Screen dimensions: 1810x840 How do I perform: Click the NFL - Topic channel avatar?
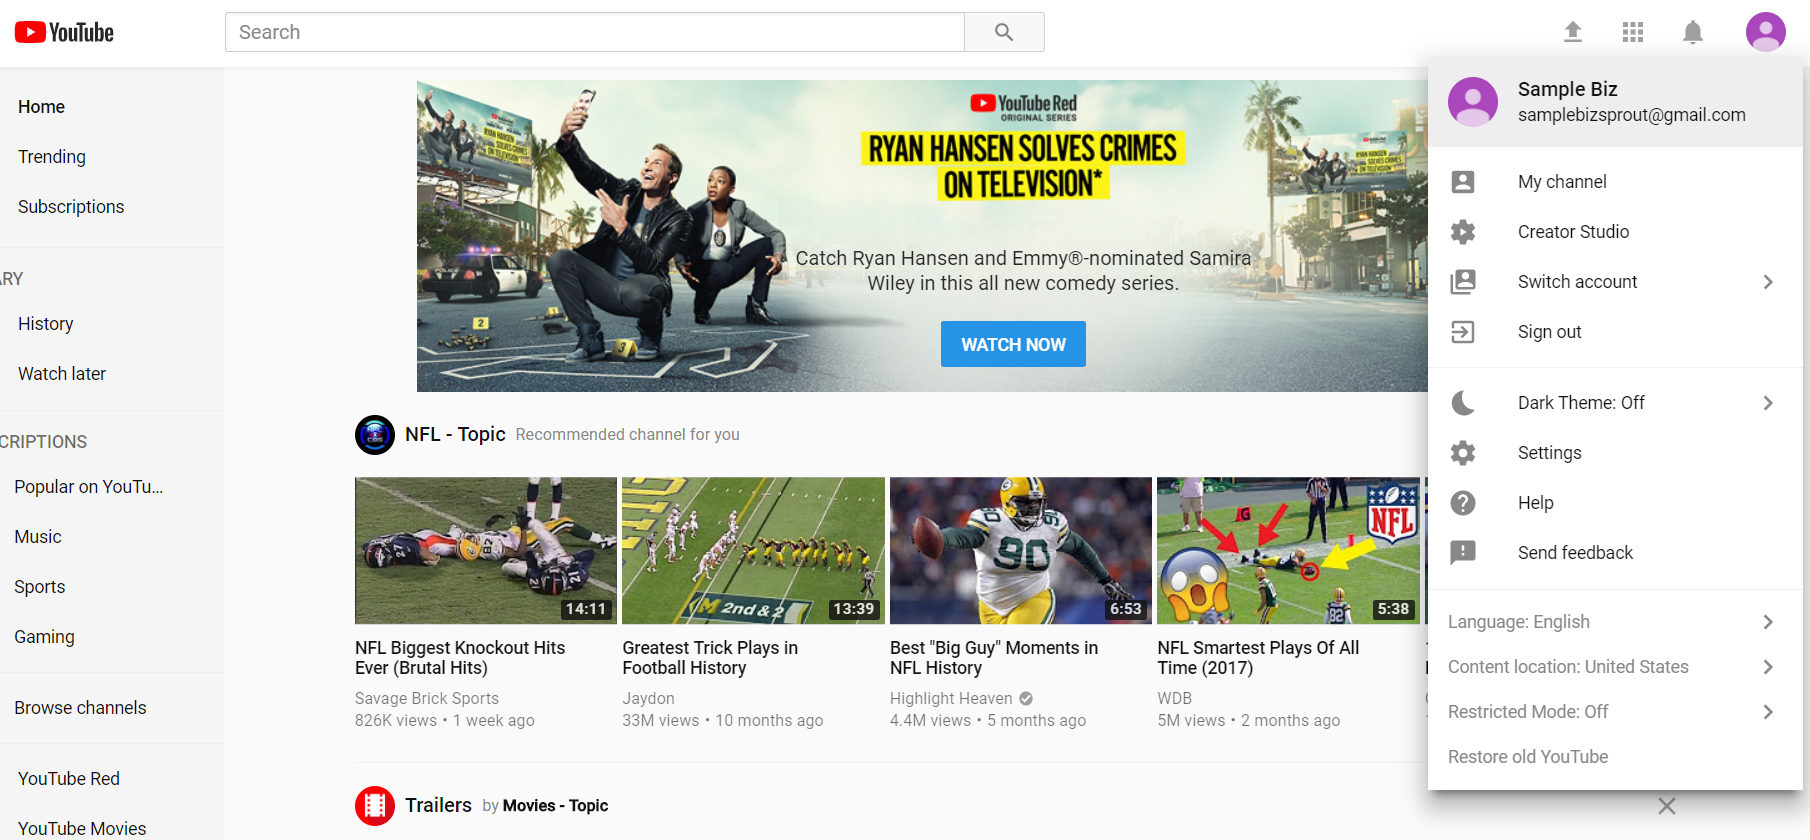tap(375, 435)
